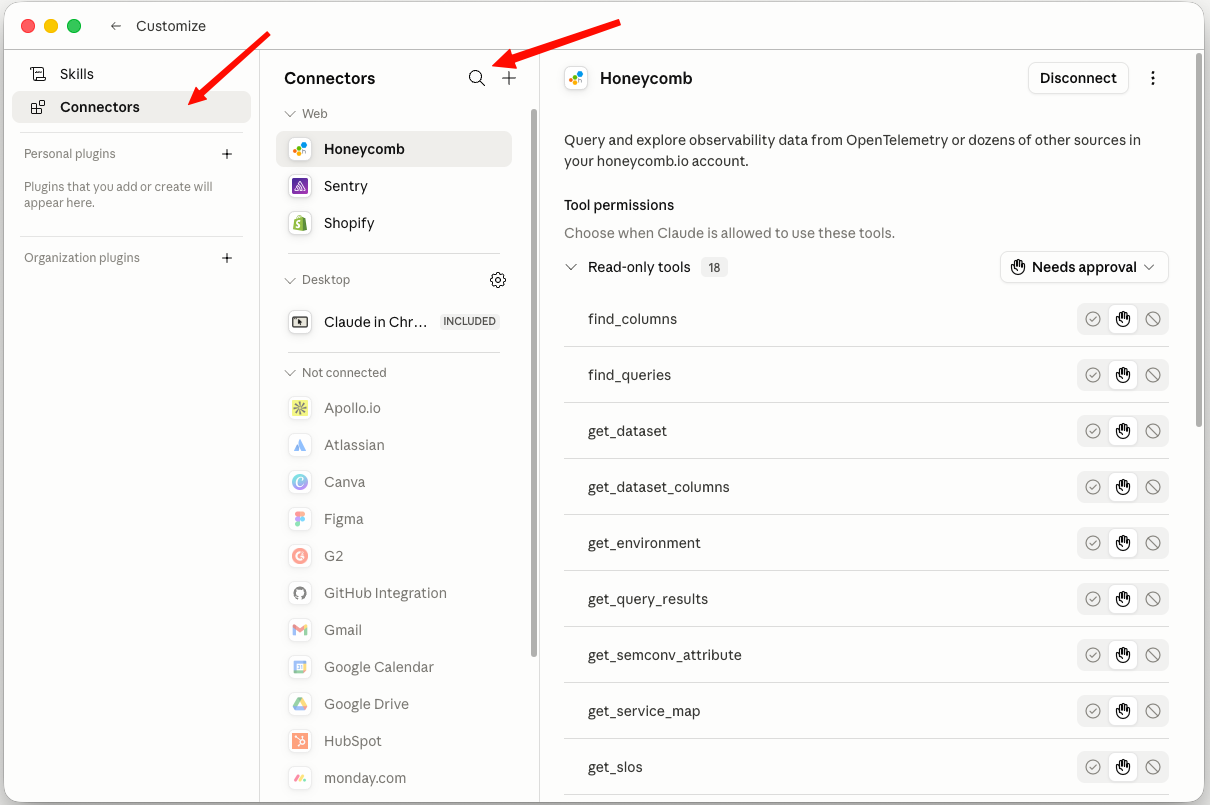This screenshot has width=1210, height=805.
Task: Click the 18 count badge
Action: tap(714, 267)
